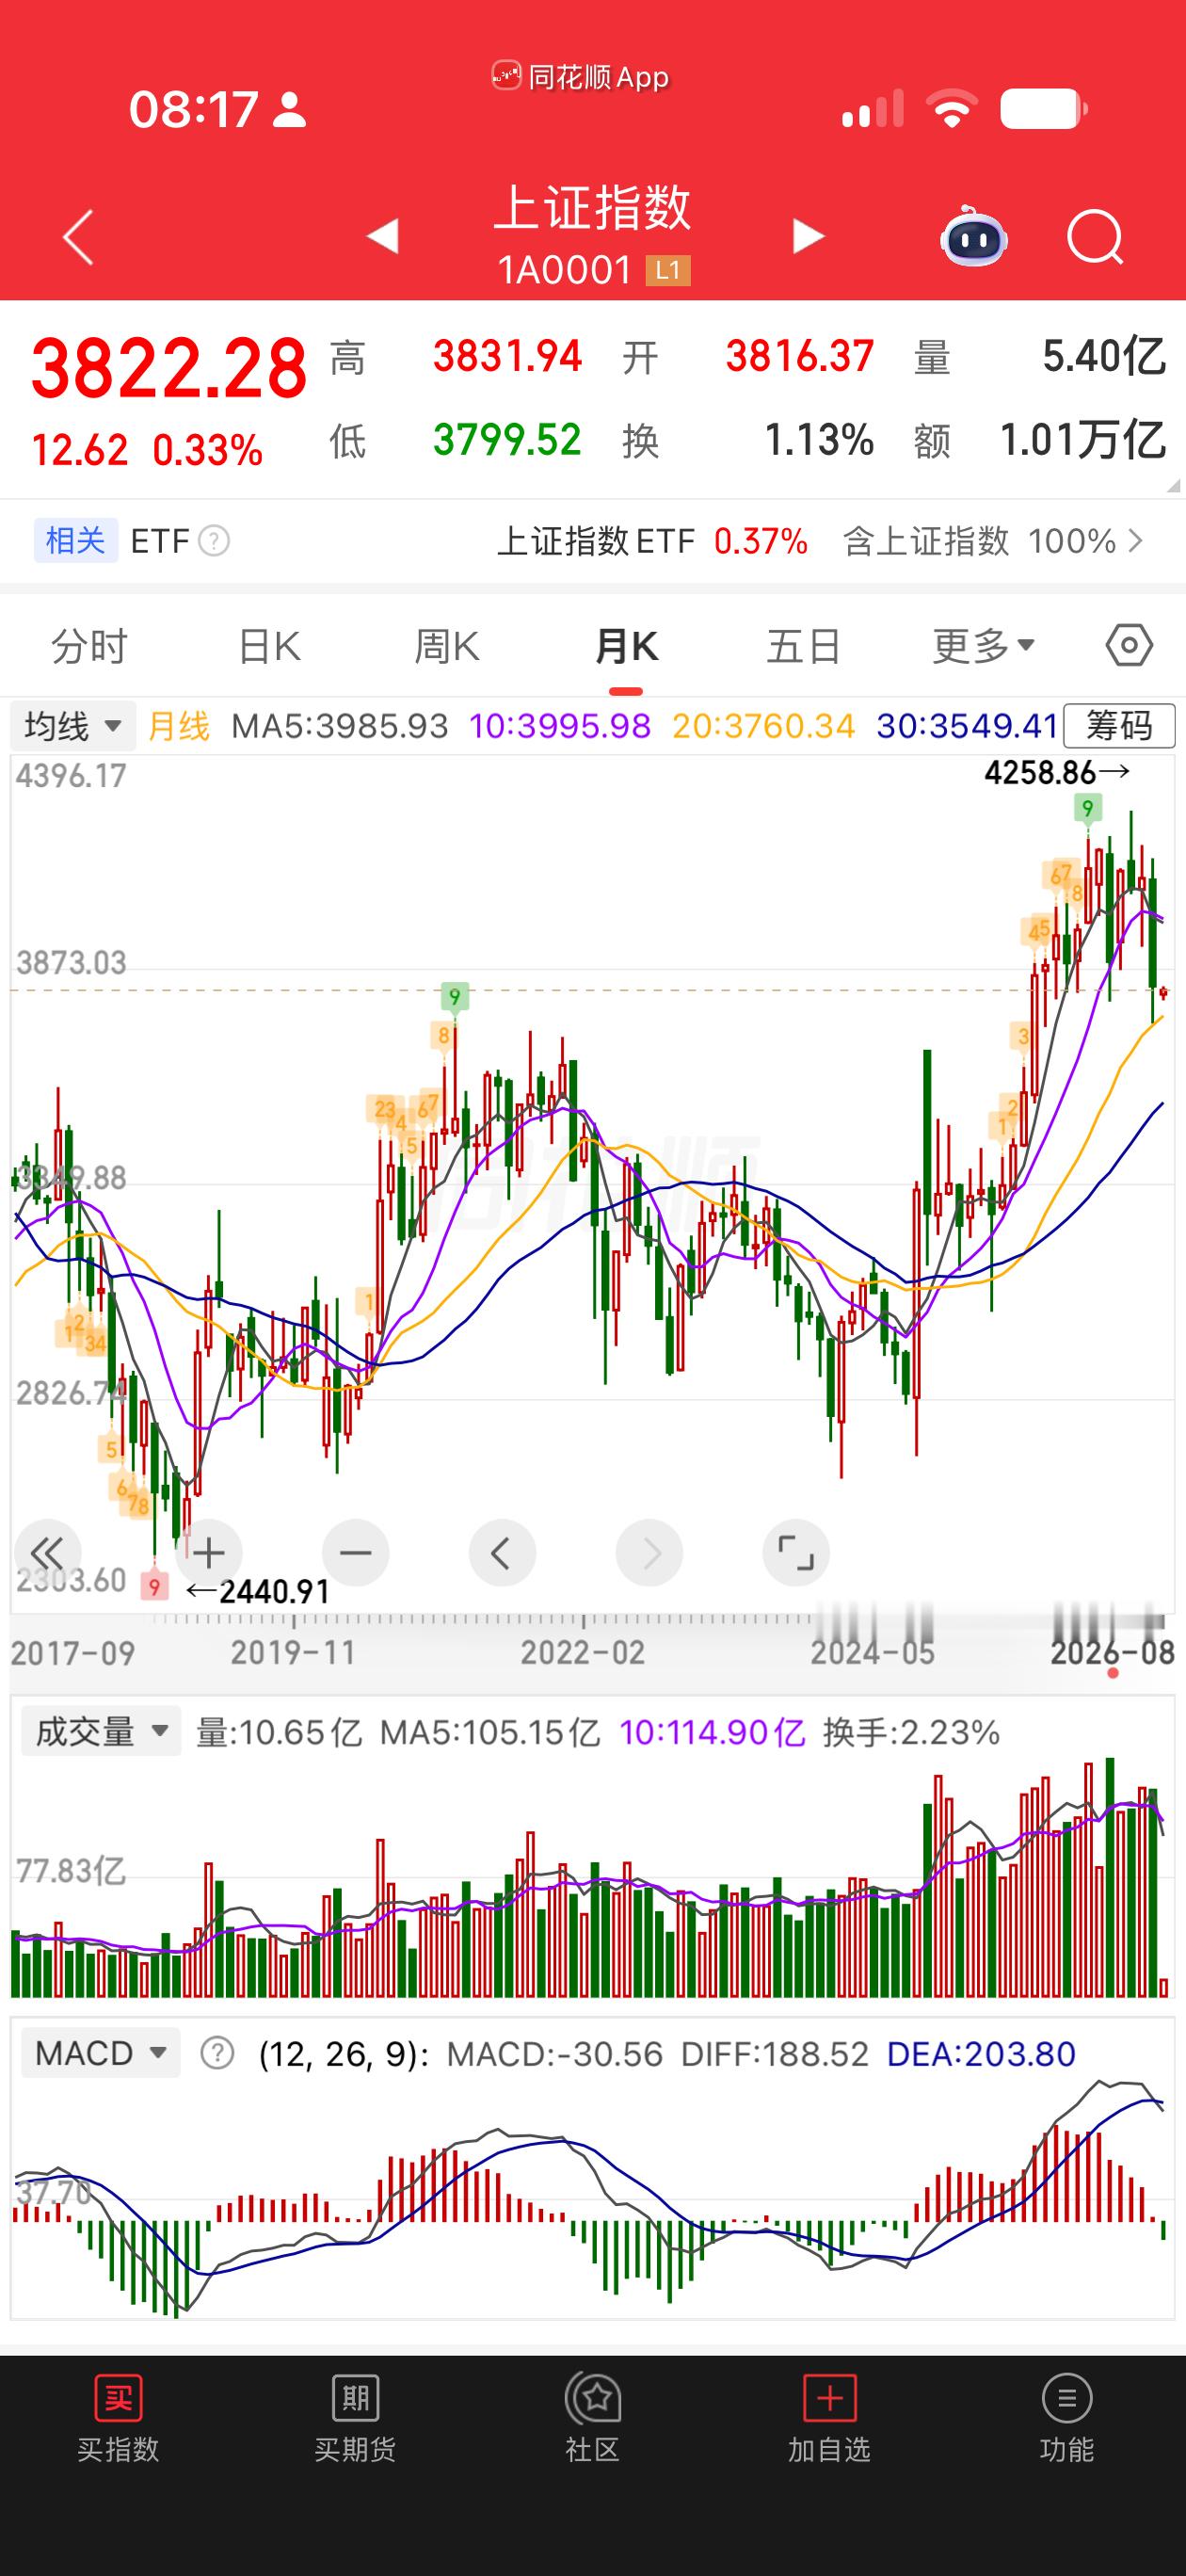Enter fullscreen chart view icon

(x=796, y=1553)
